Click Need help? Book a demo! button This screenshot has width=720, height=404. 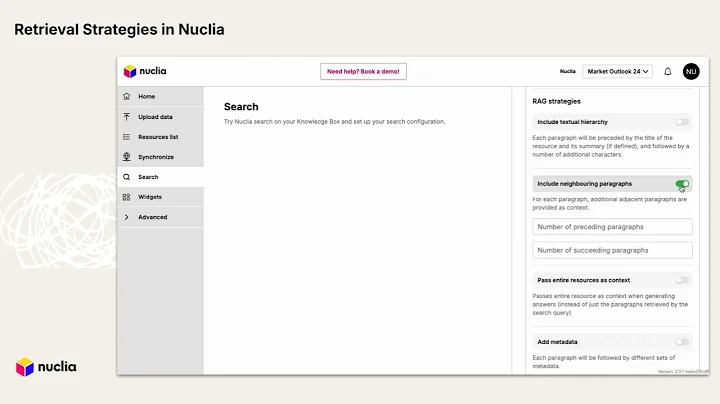[x=363, y=72]
